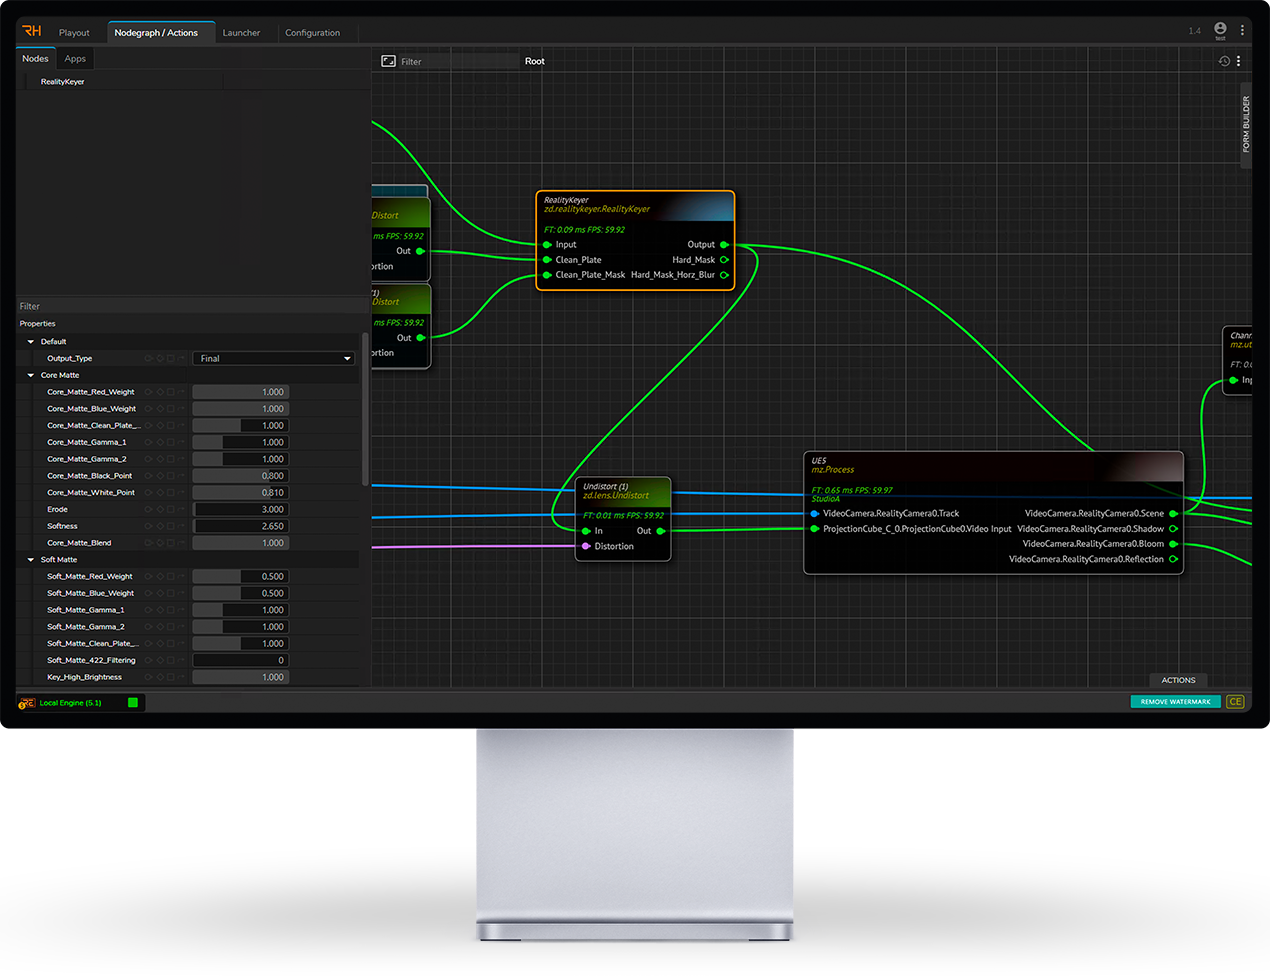1270x976 pixels.
Task: Select RealityKeyer in the Nodes list
Action: pos(63,82)
